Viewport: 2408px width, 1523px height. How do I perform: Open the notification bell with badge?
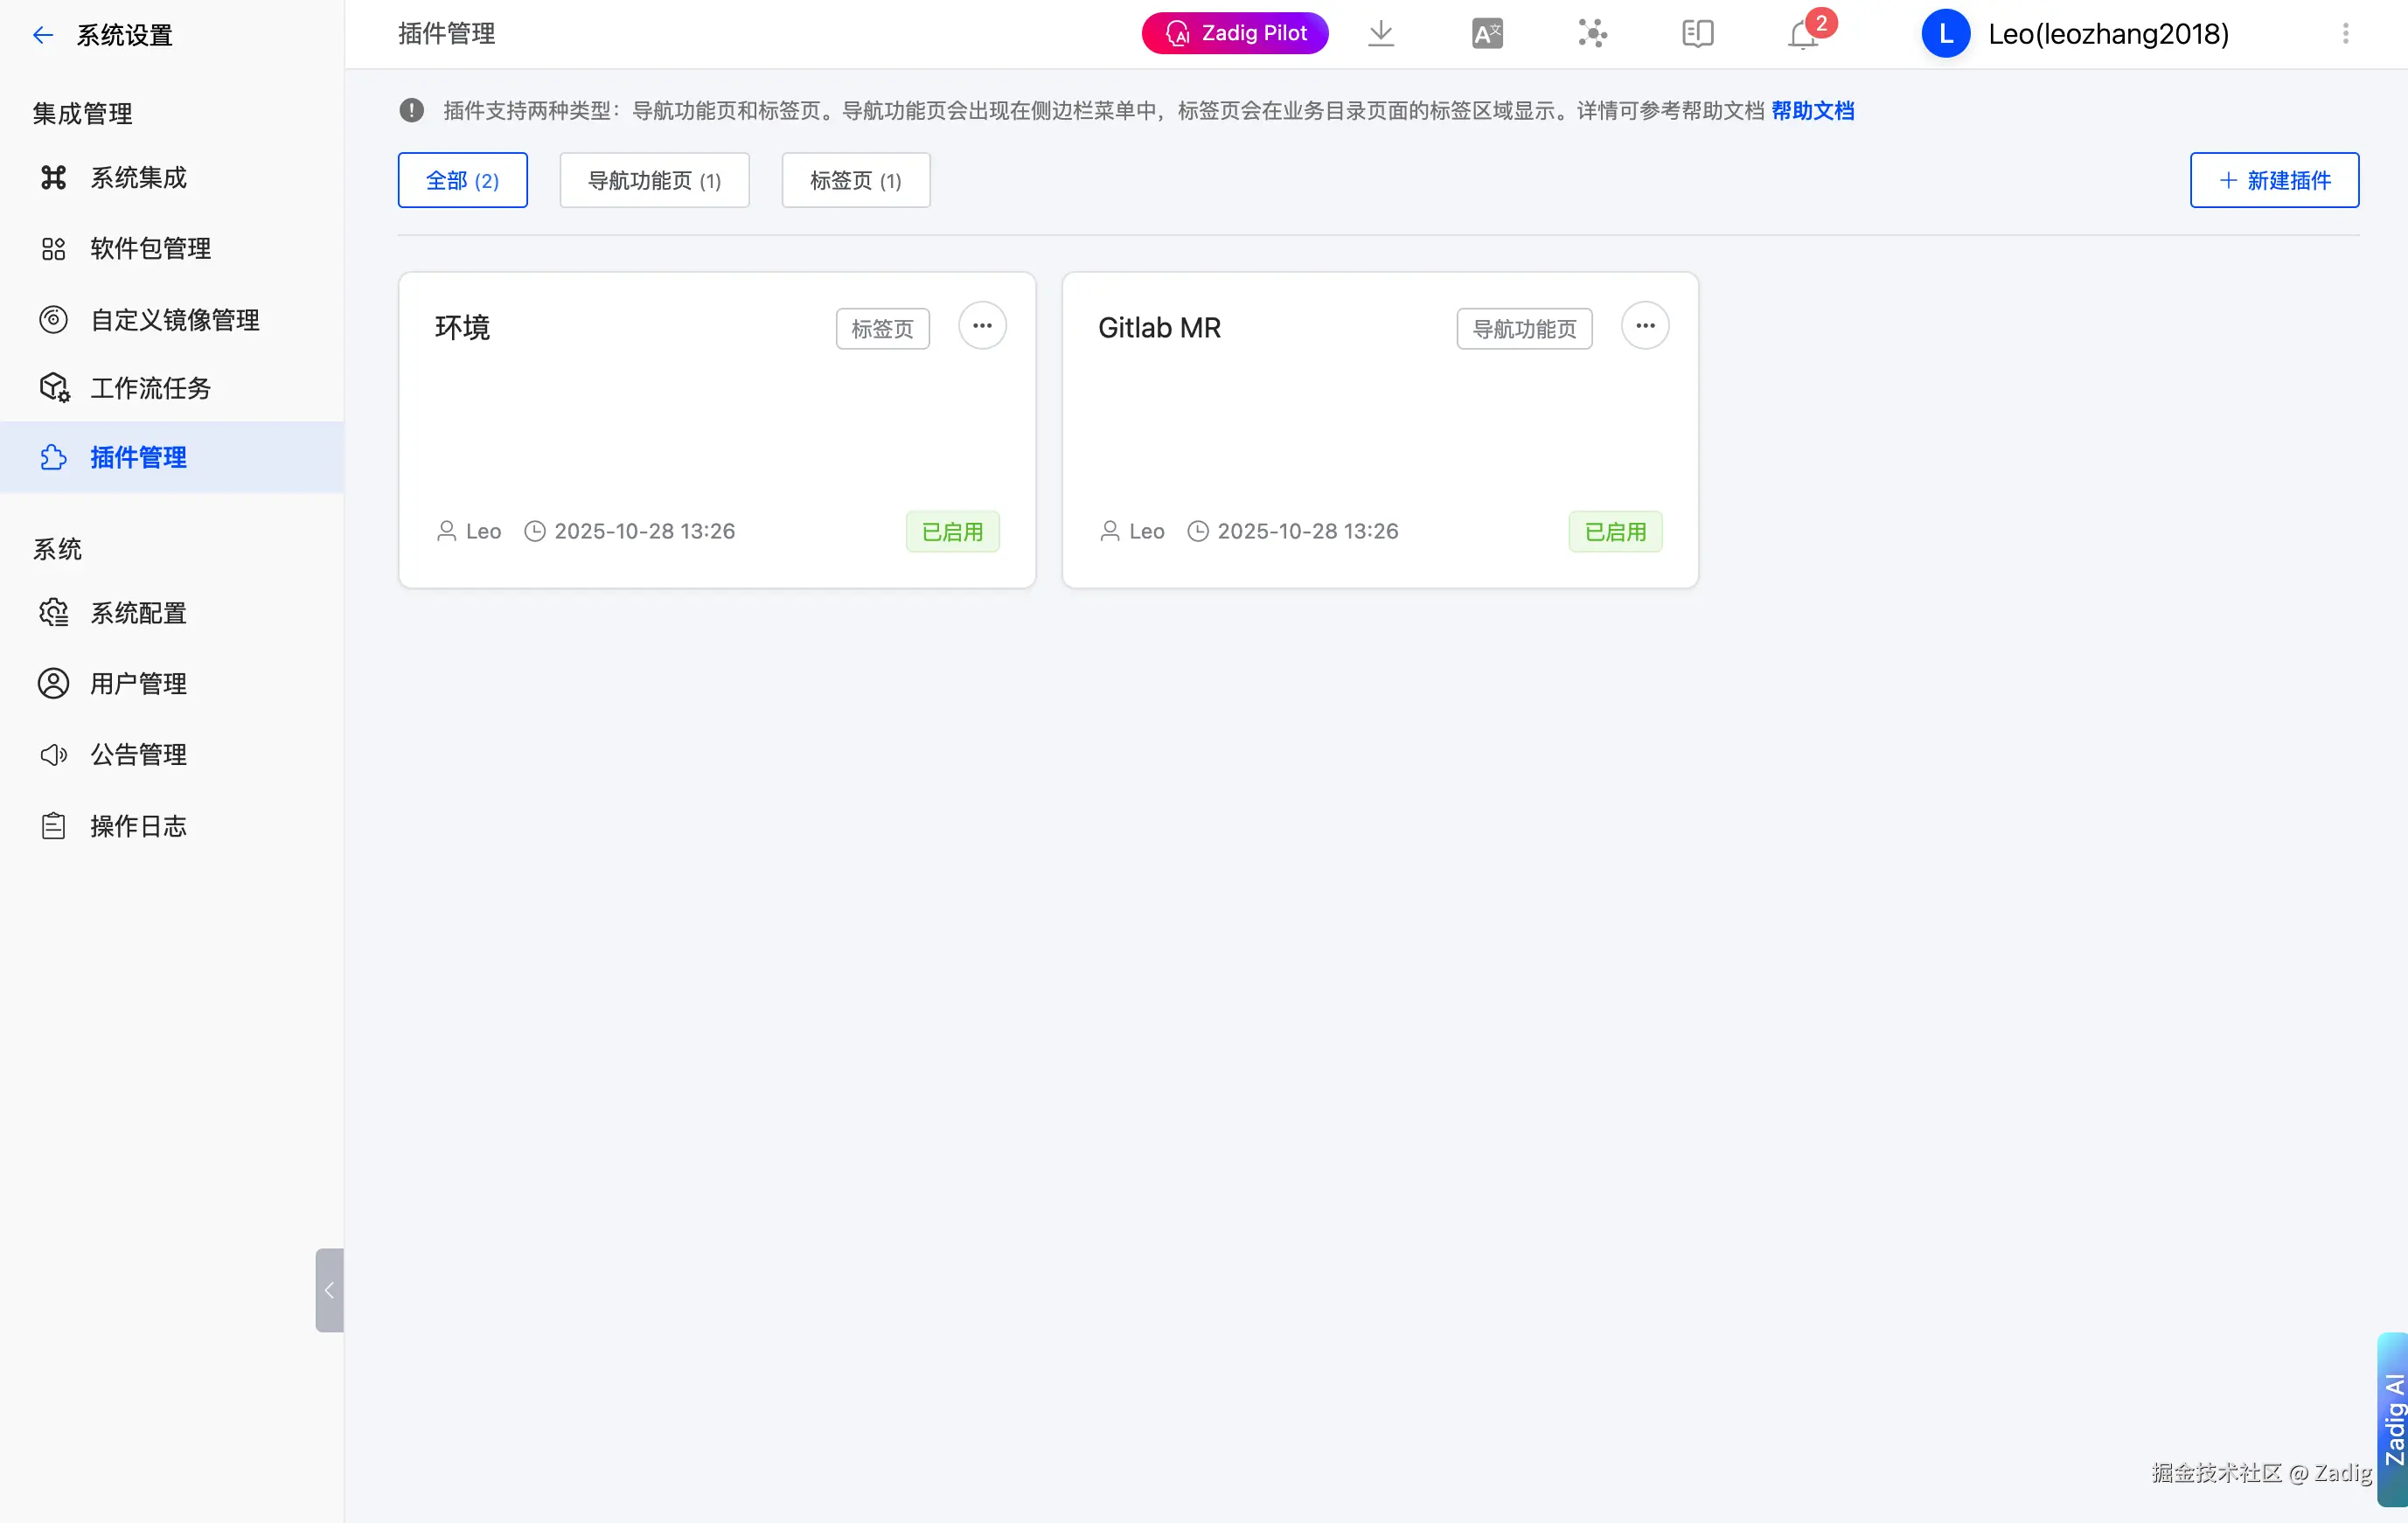pos(1803,34)
